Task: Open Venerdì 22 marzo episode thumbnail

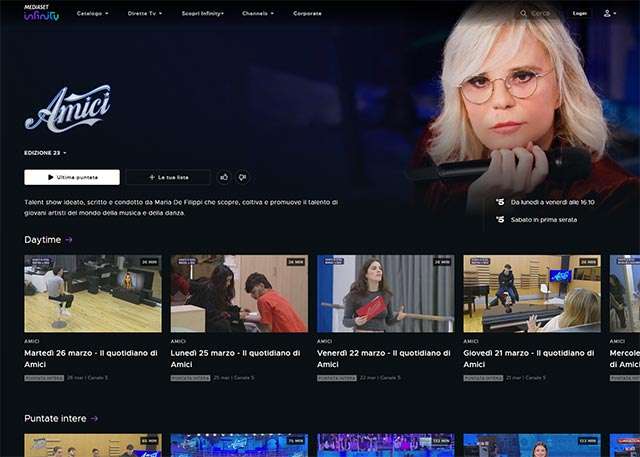Action: click(386, 294)
